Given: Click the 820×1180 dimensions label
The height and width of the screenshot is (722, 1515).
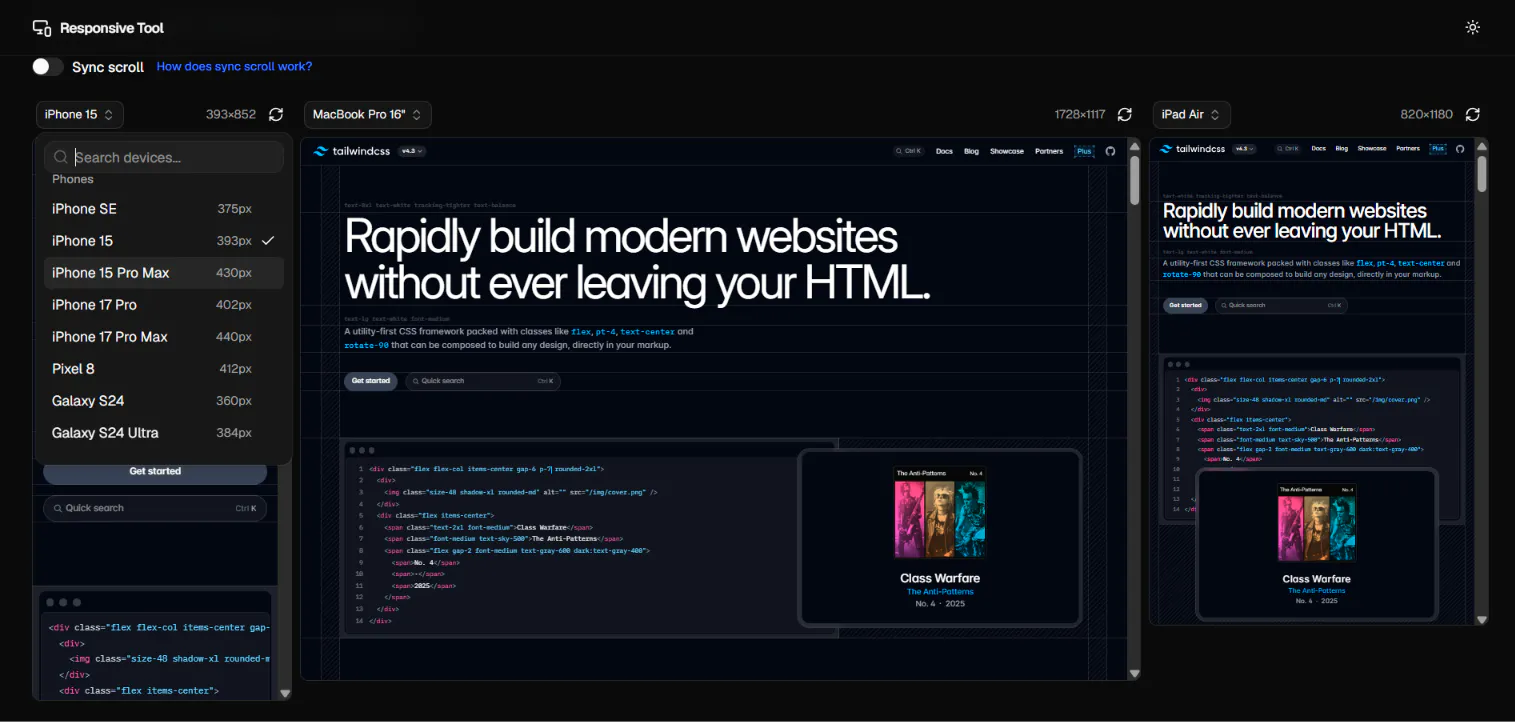Looking at the screenshot, I should coord(1427,115).
